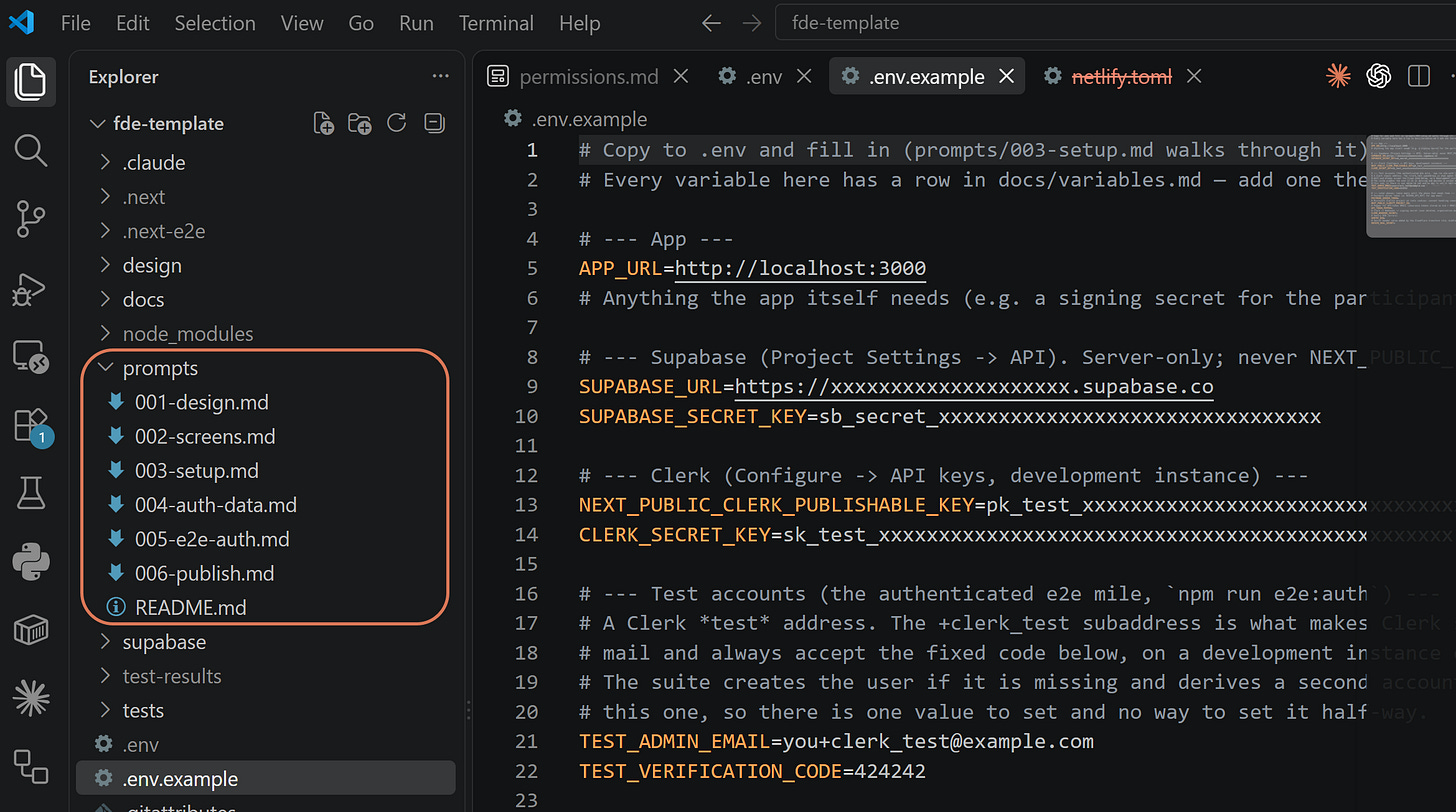
Task: Close the .env.example tab
Action: [x=1007, y=76]
